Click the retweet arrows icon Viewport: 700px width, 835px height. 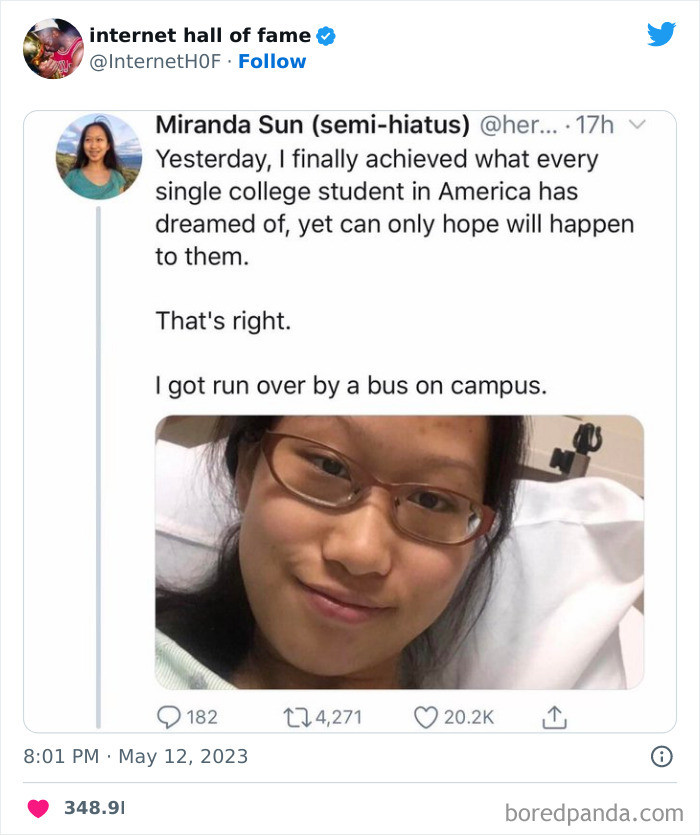(x=299, y=716)
